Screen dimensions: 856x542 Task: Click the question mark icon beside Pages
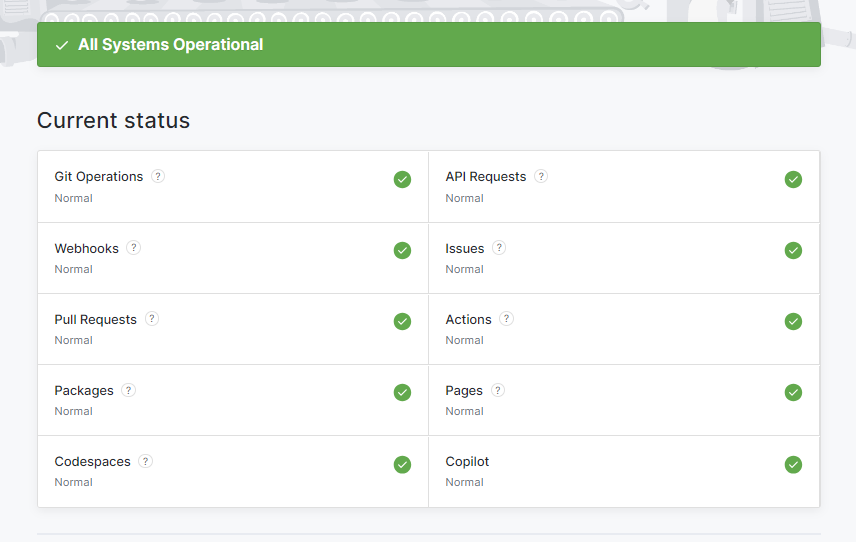pos(498,390)
